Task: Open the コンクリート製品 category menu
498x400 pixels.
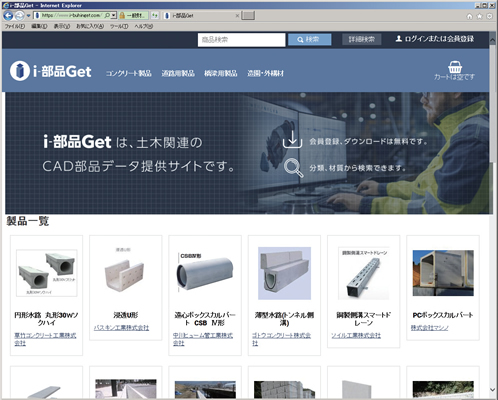Action: (x=128, y=73)
